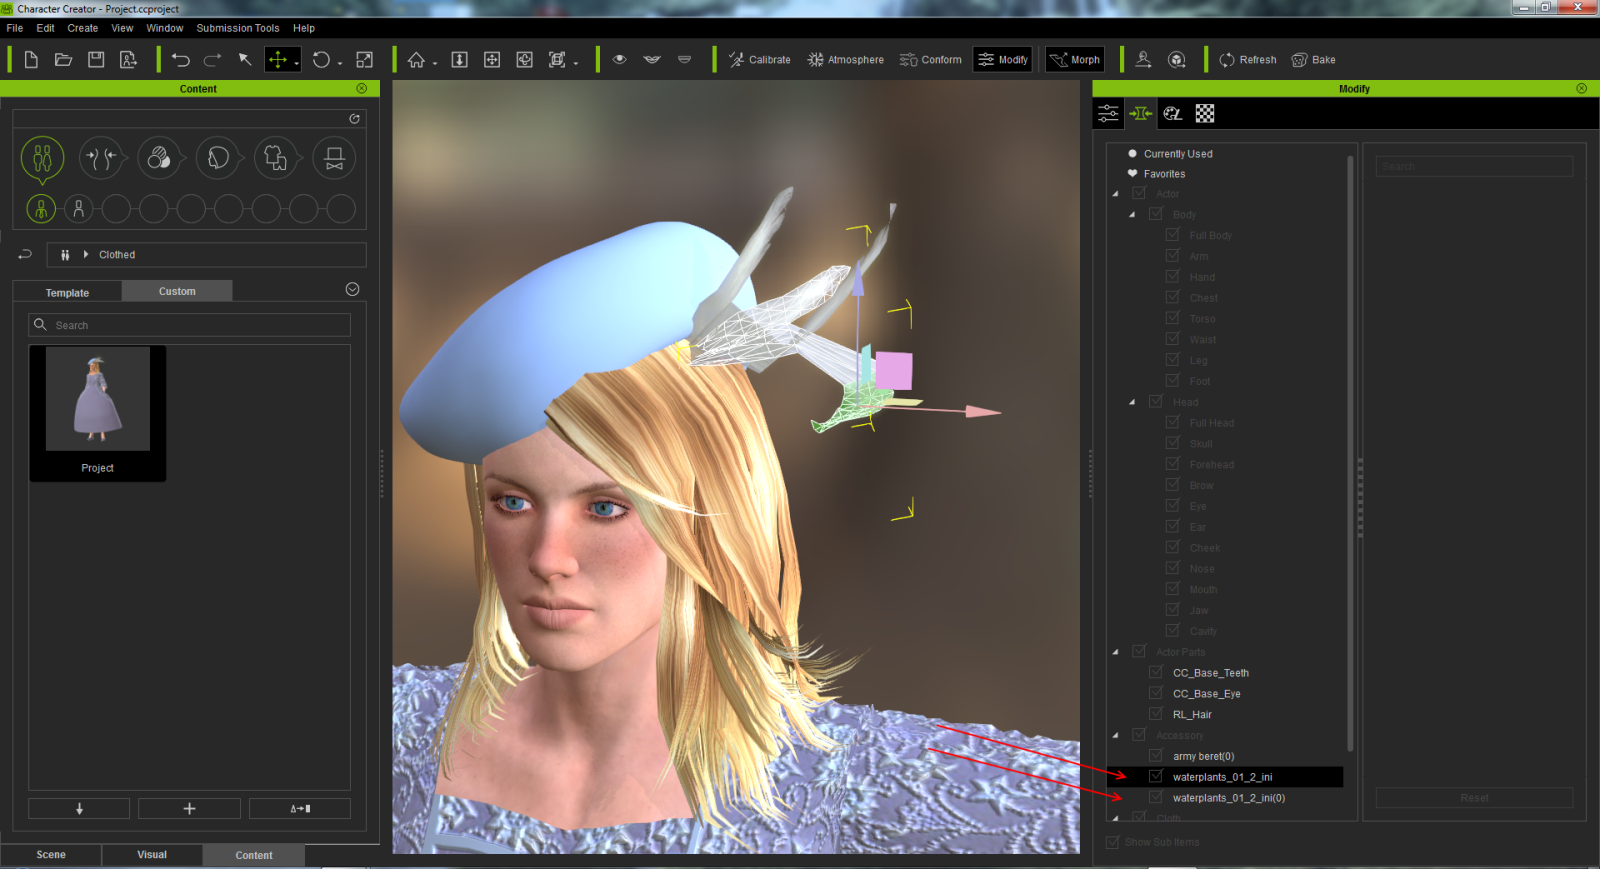The width and height of the screenshot is (1600, 869).
Task: Open the Accessory hat category icon
Action: (334, 158)
